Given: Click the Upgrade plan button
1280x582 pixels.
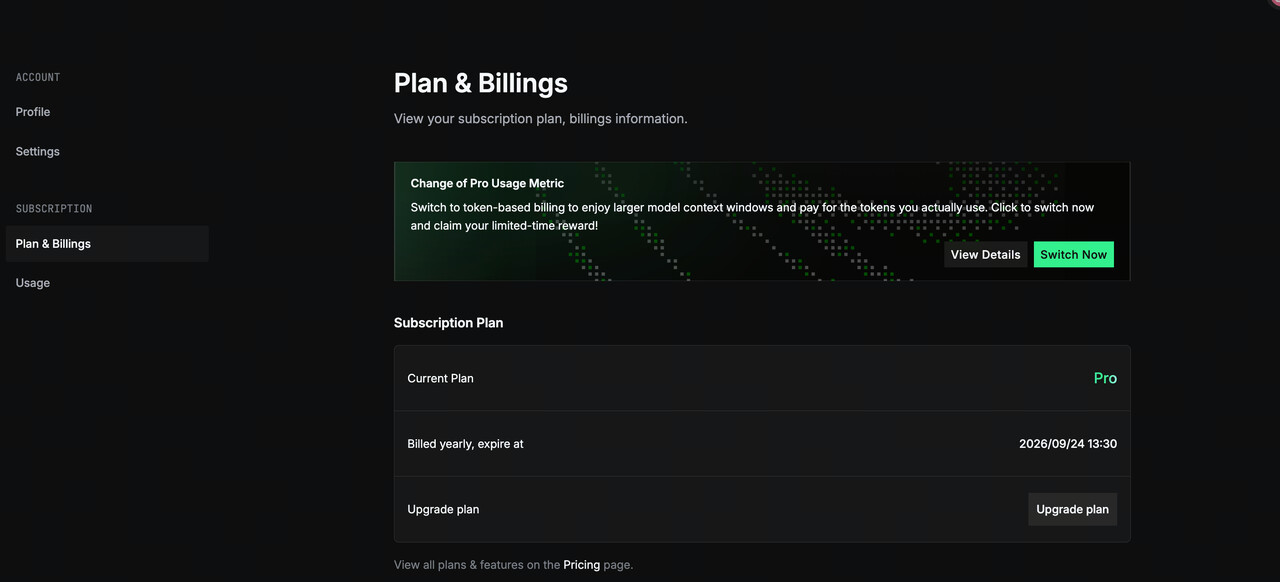Looking at the screenshot, I should (1072, 509).
